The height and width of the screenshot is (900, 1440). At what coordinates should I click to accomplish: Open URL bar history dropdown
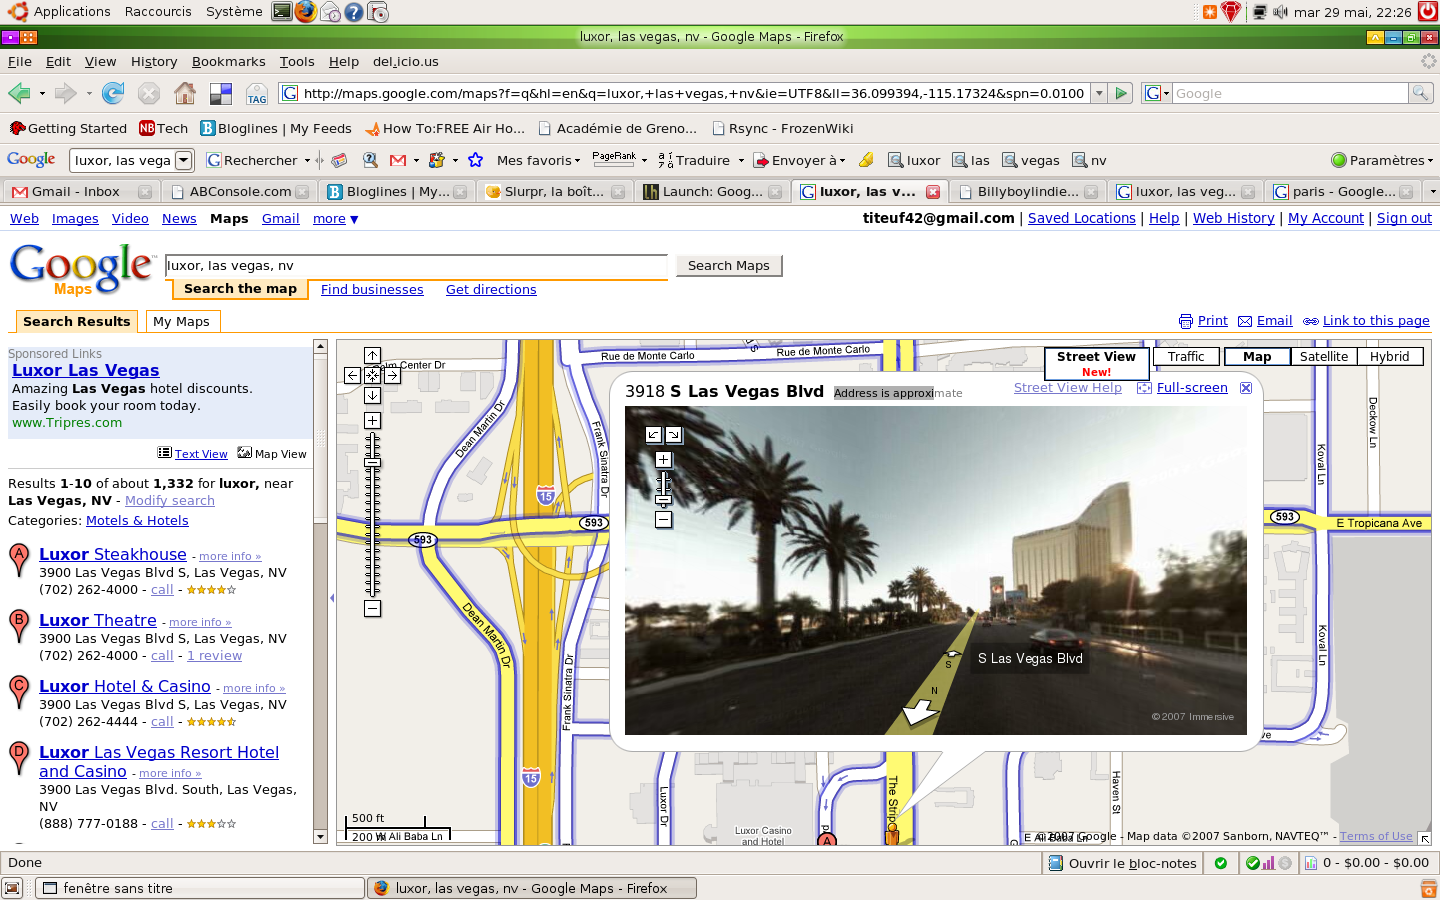1099,93
